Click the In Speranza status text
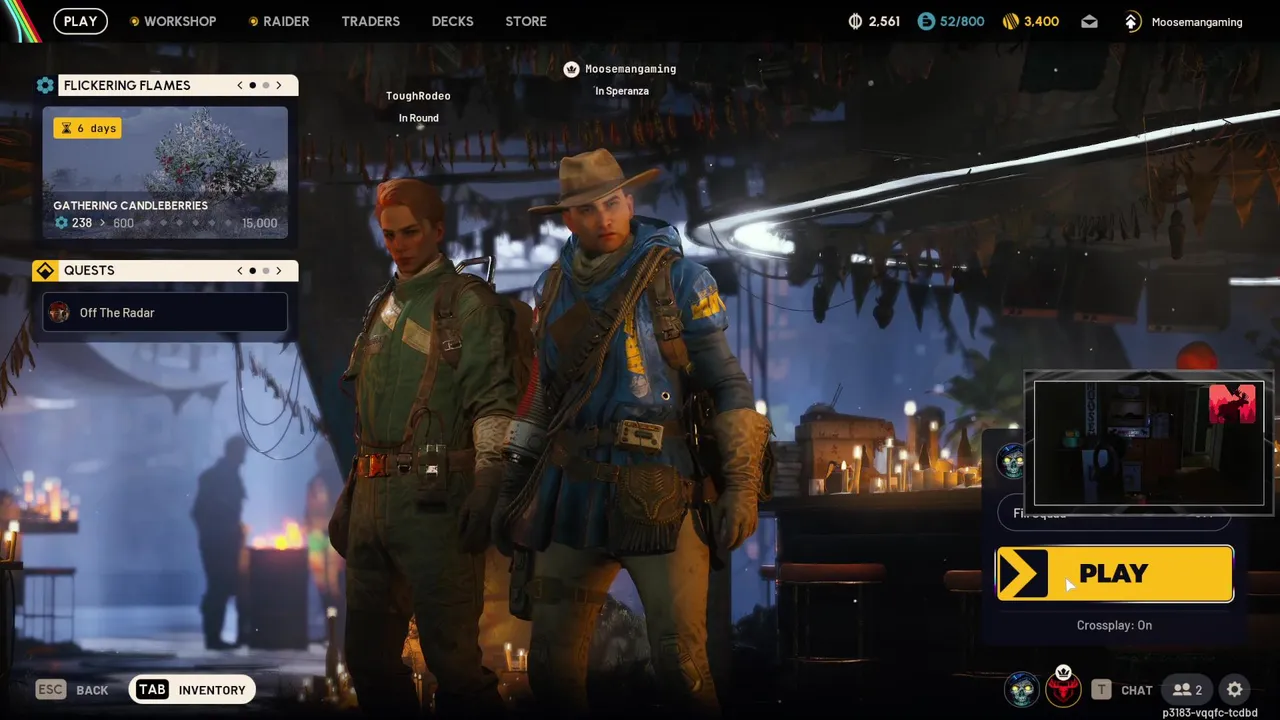 [622, 91]
